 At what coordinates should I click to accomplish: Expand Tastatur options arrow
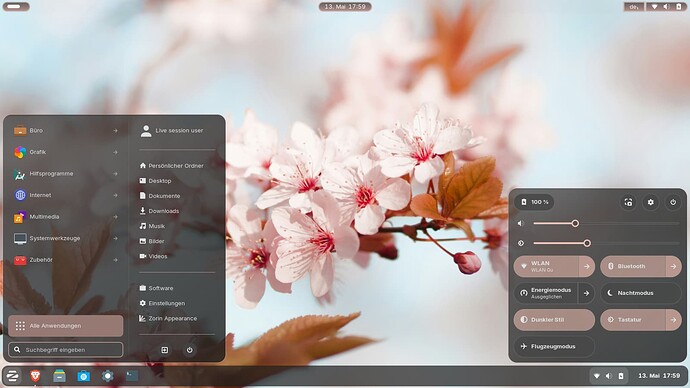tap(673, 320)
